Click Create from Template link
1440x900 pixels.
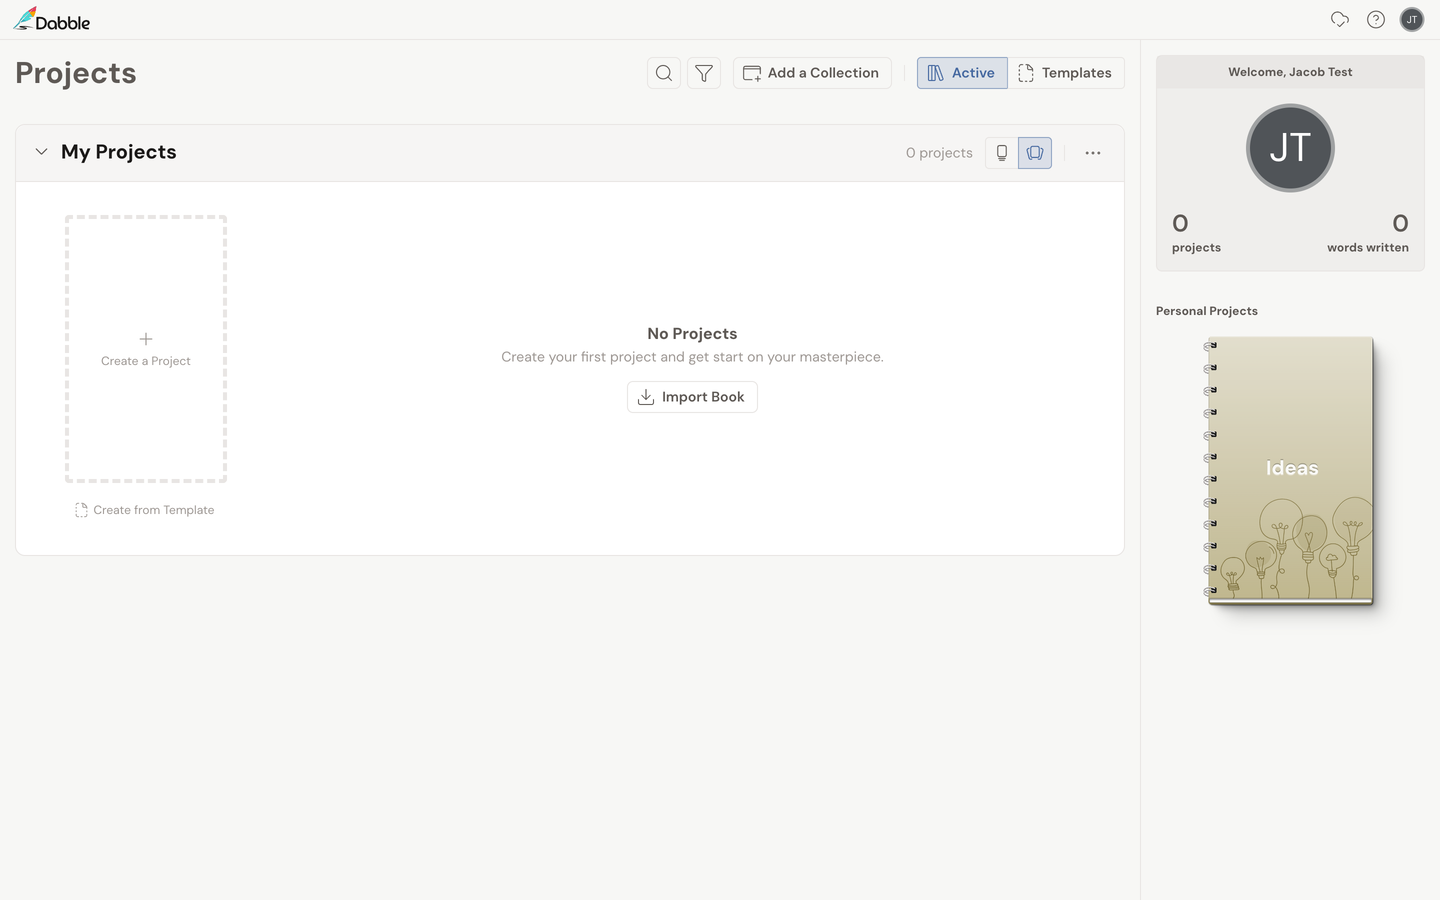145,510
